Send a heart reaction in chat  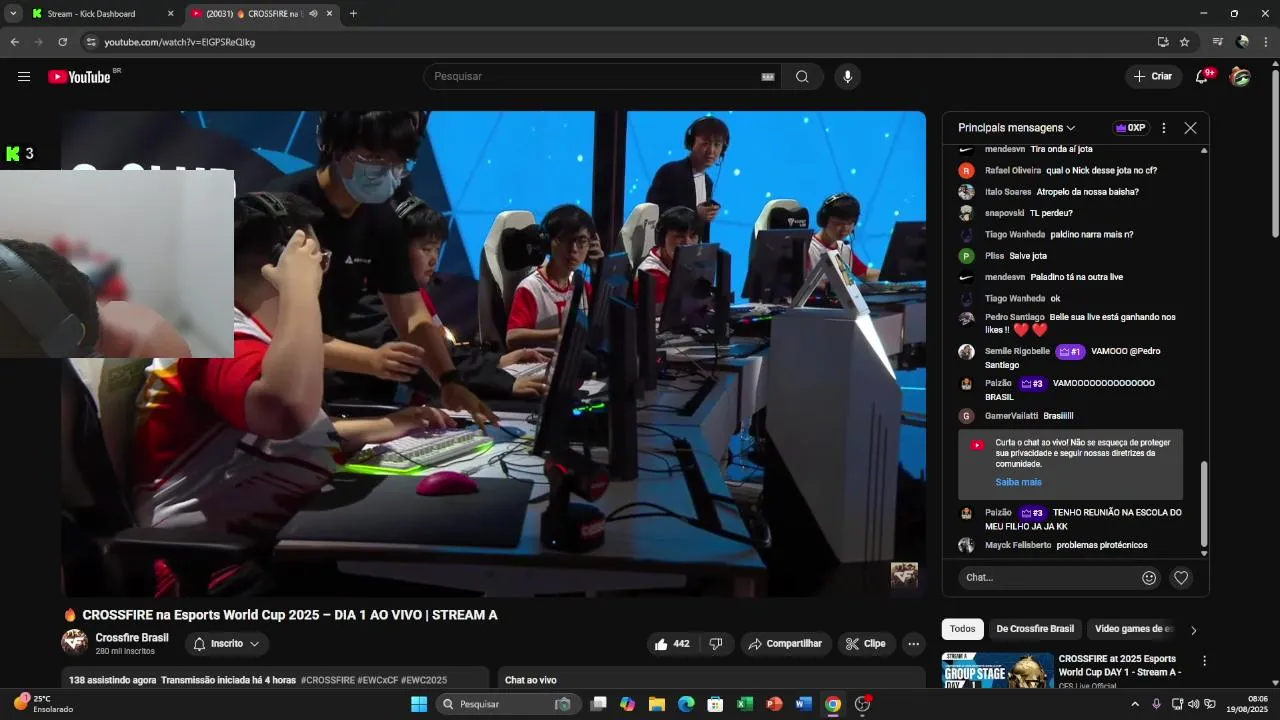click(1181, 577)
